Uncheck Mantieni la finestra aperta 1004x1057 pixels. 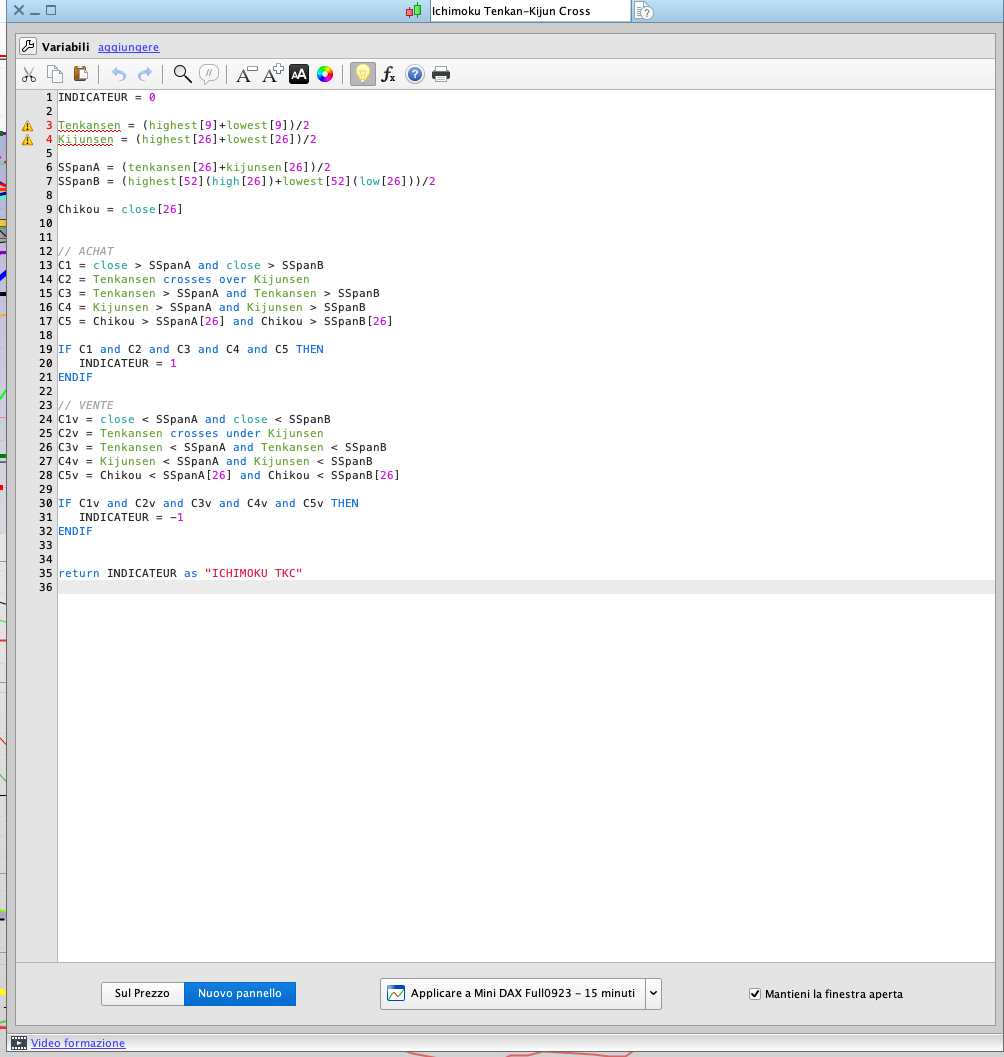pos(755,994)
